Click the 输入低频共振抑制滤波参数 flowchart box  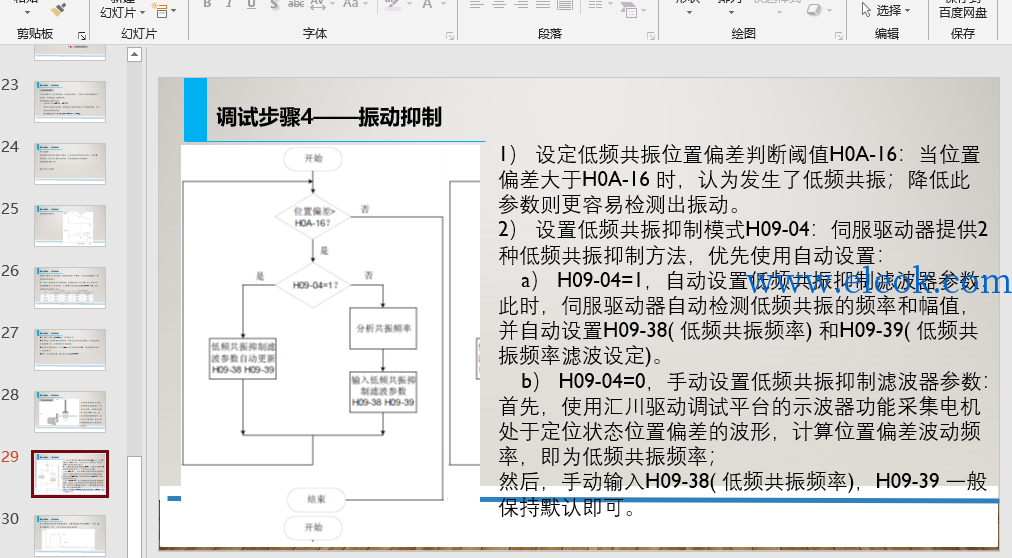383,391
